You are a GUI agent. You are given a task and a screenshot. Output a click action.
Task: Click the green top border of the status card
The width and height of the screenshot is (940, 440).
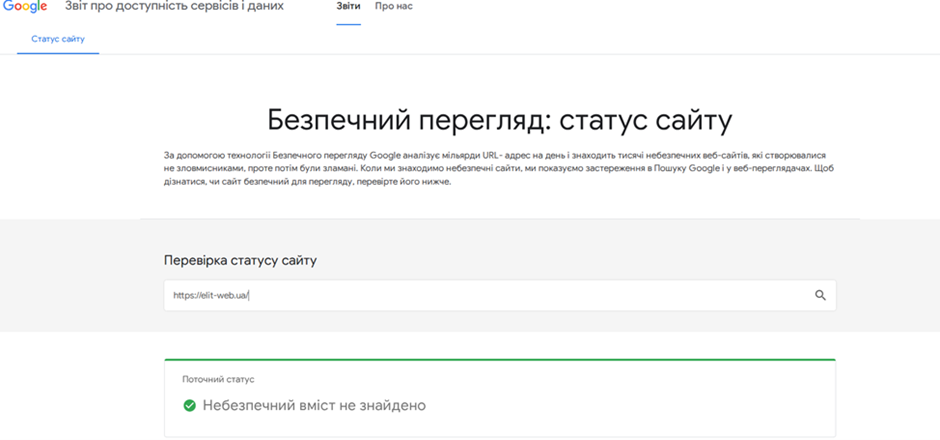tap(500, 359)
